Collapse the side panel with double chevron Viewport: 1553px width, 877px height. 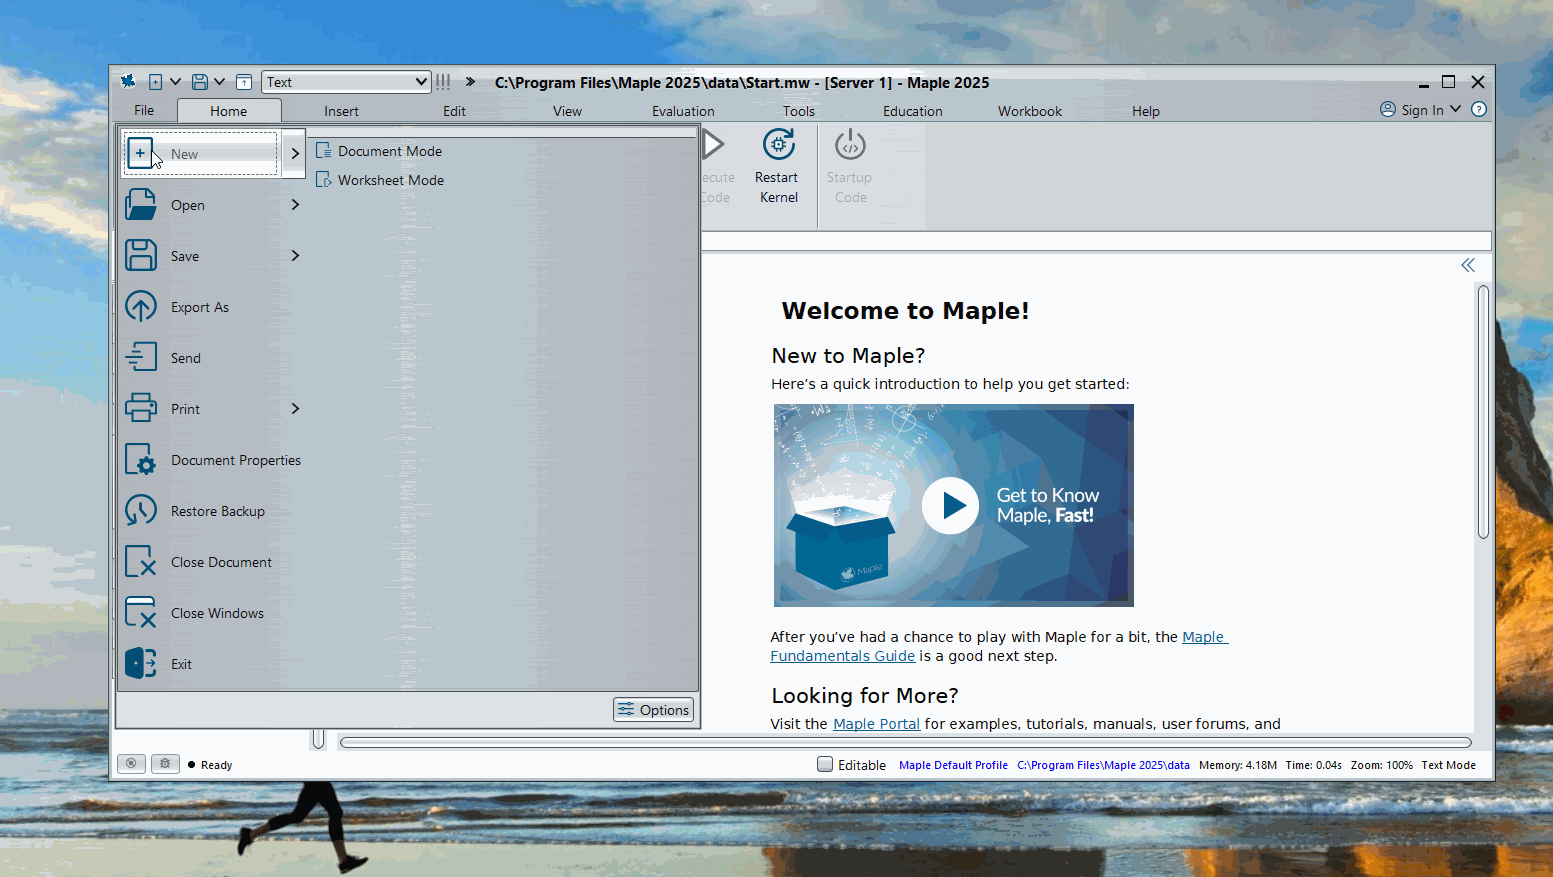(x=1468, y=265)
